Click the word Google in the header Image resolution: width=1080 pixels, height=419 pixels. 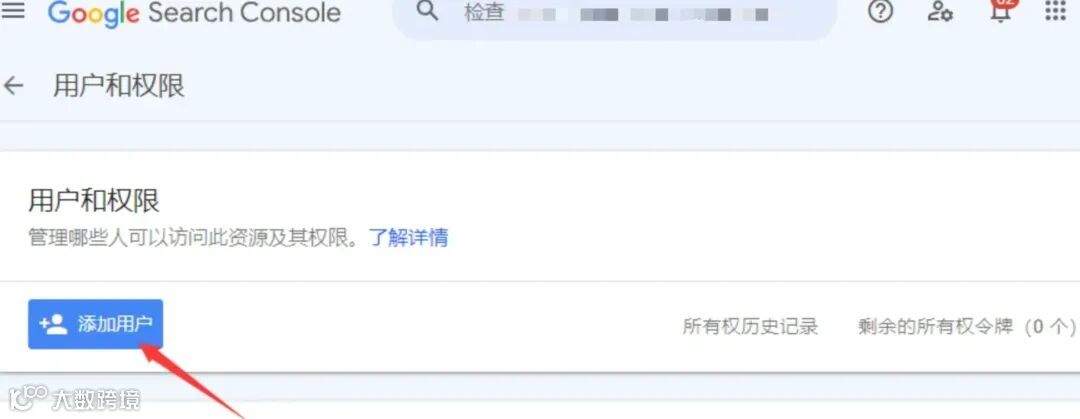94,14
